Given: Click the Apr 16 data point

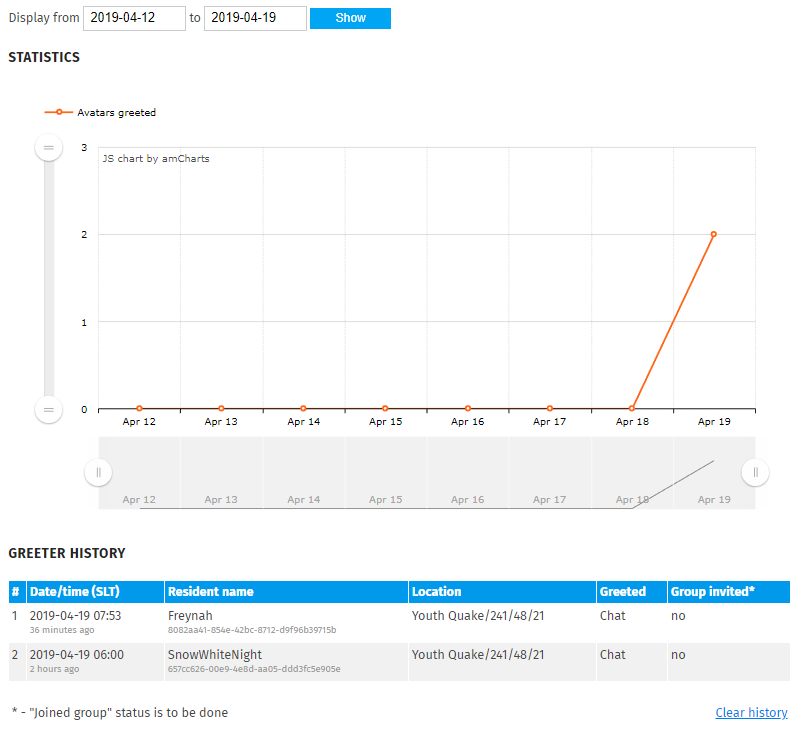Looking at the screenshot, I should pyautogui.click(x=468, y=409).
